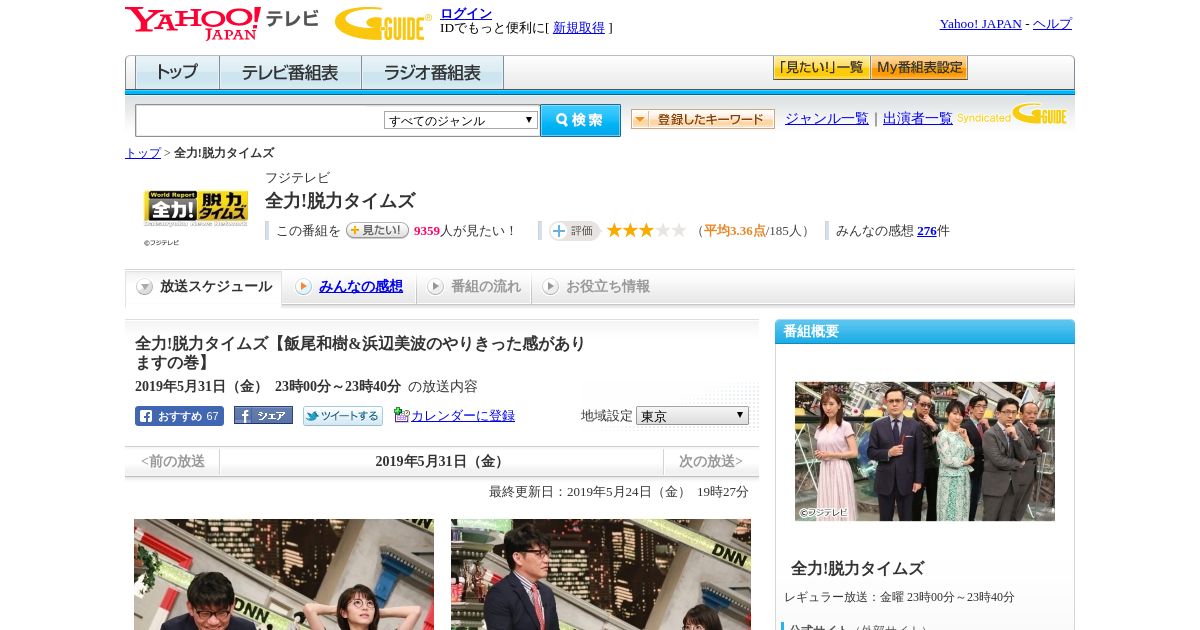
Task: Click the Facebook シェア button
Action: (263, 415)
